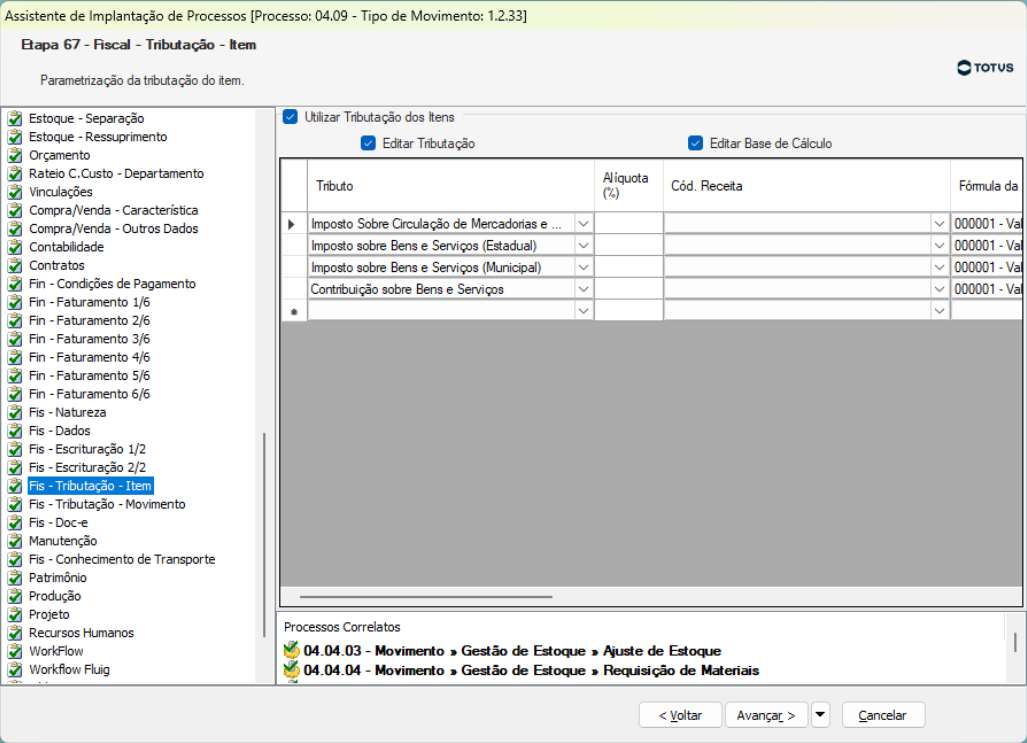Click the check icon beside Vinculações

click(x=15, y=192)
